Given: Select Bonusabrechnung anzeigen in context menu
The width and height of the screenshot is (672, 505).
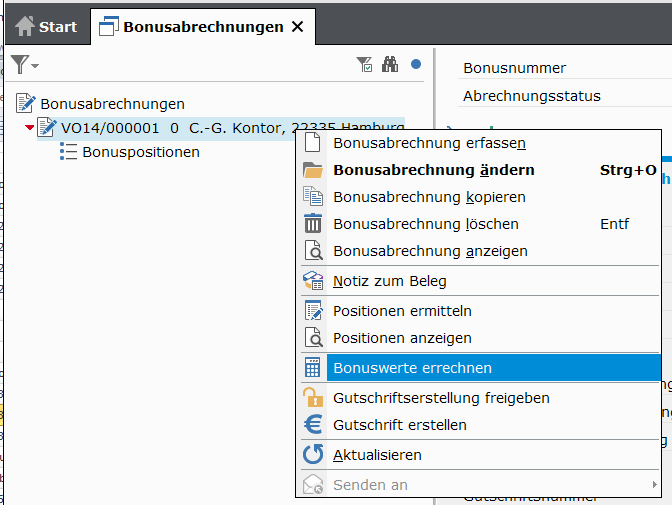Looking at the screenshot, I should (x=429, y=251).
